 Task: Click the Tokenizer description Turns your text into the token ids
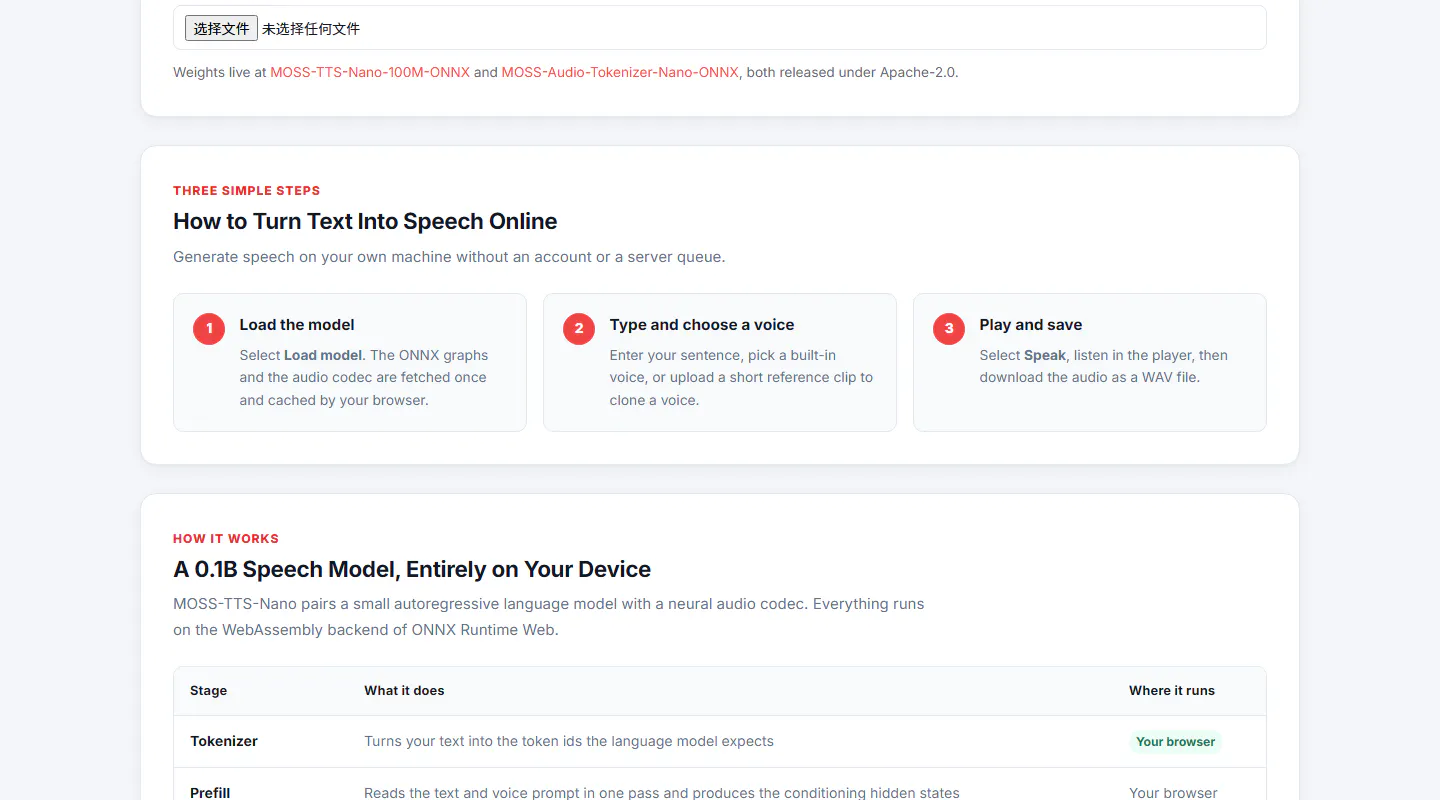click(x=569, y=741)
